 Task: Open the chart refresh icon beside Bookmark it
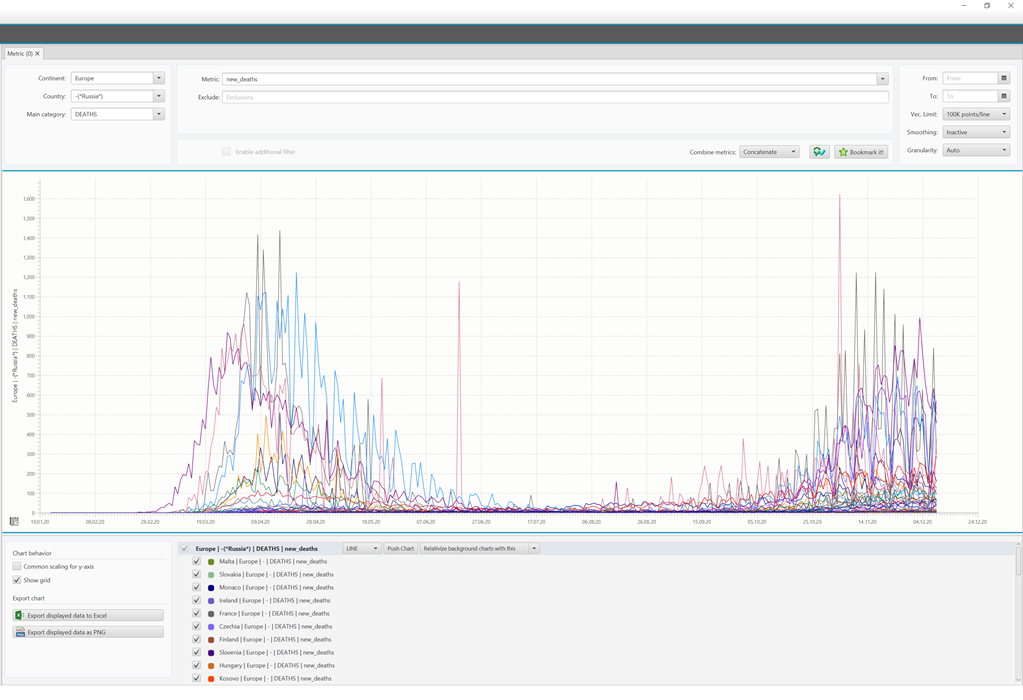819,150
